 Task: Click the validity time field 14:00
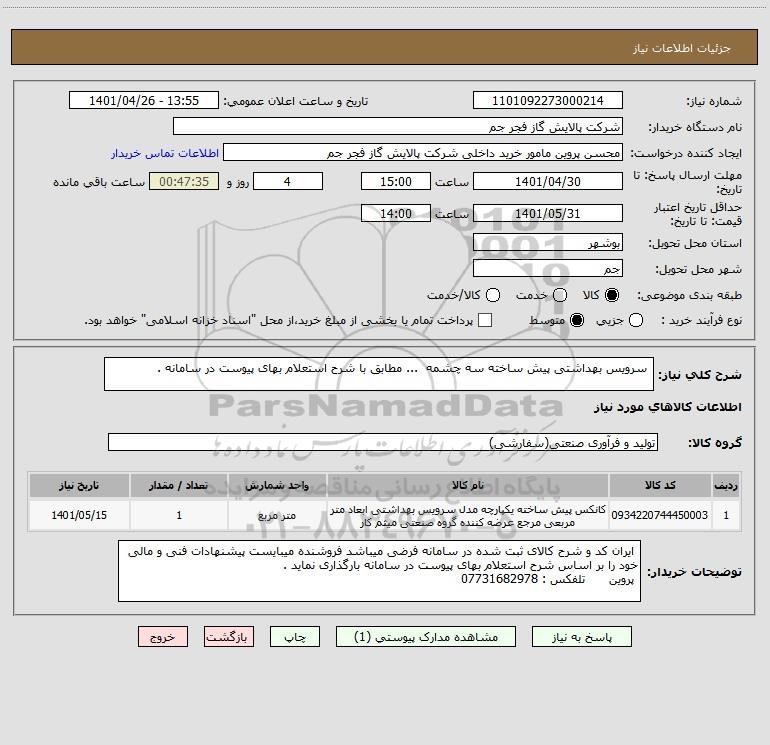[x=396, y=213]
